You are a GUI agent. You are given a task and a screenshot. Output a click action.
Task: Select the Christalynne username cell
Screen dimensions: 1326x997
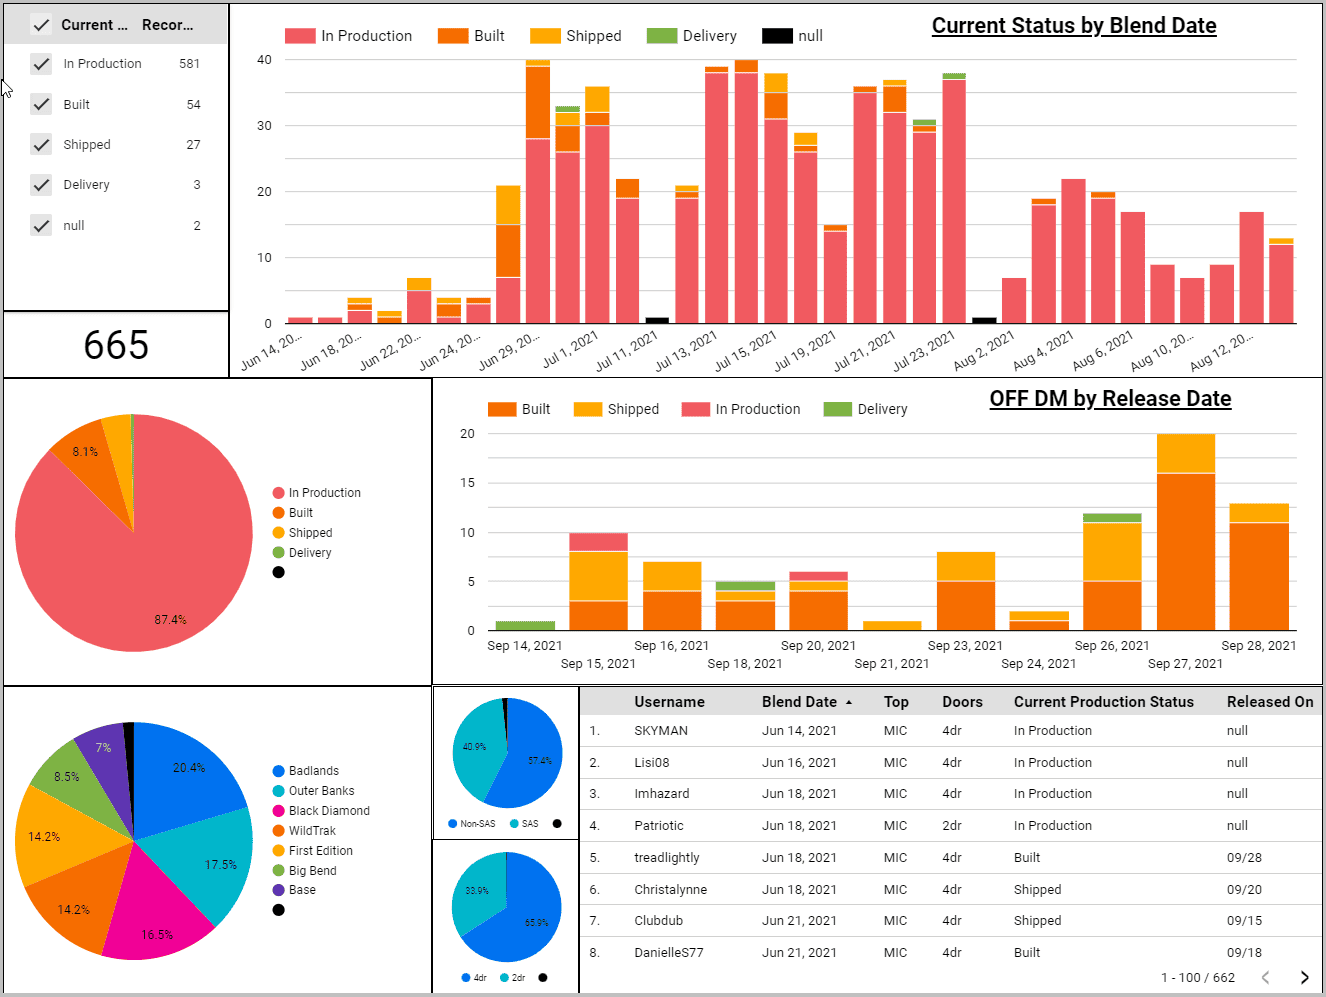coord(671,890)
